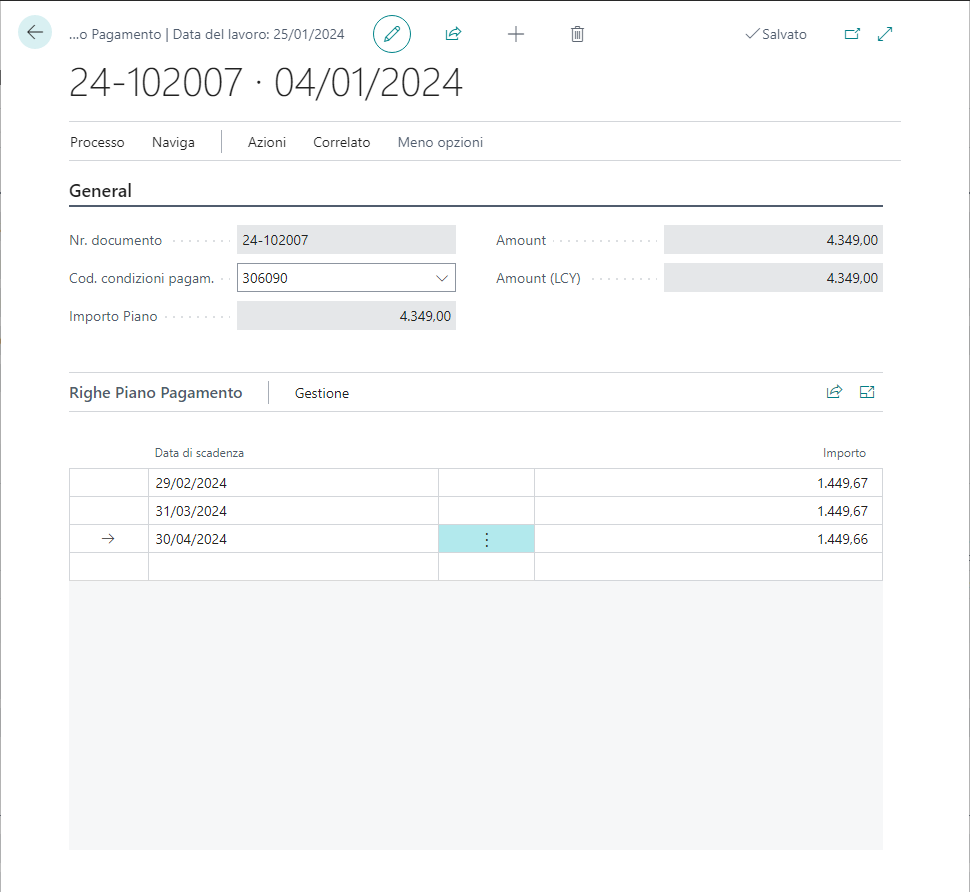The width and height of the screenshot is (970, 892).
Task: Collapse the General section header
Action: (100, 191)
